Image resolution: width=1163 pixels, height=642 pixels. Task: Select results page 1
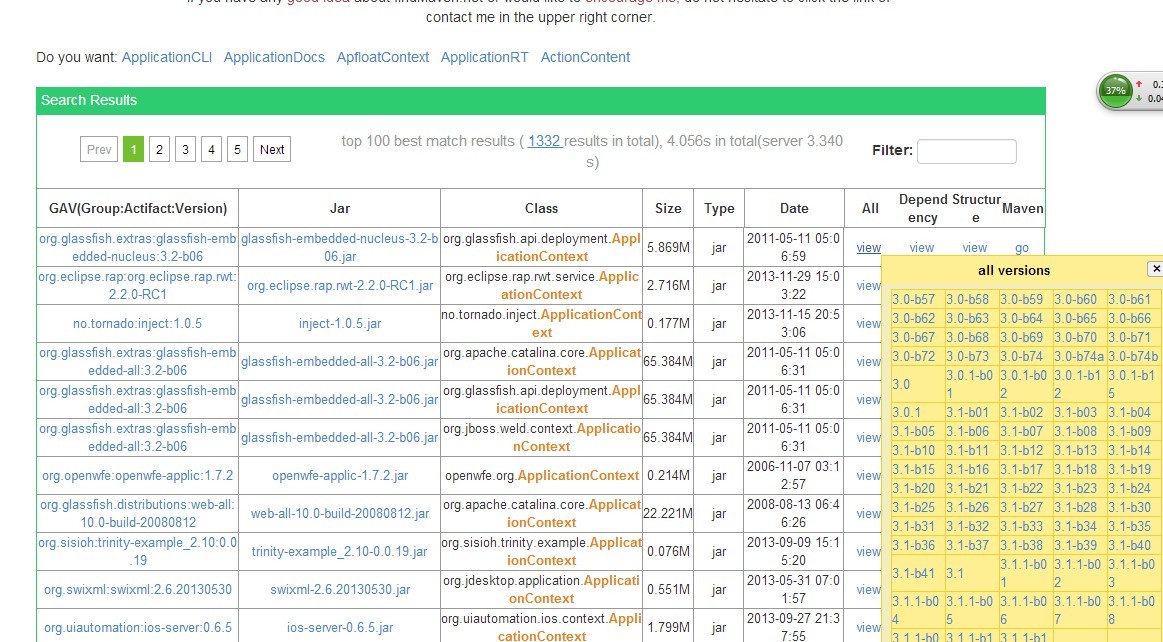[134, 149]
